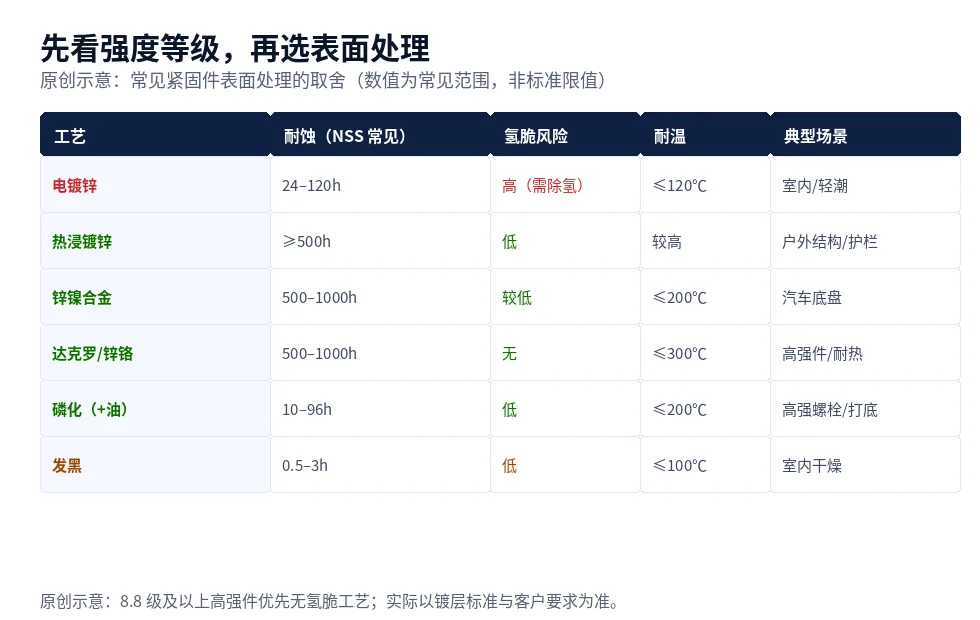
Task: Select the 达克罗/锌铬 process cell
Action: 155,353
